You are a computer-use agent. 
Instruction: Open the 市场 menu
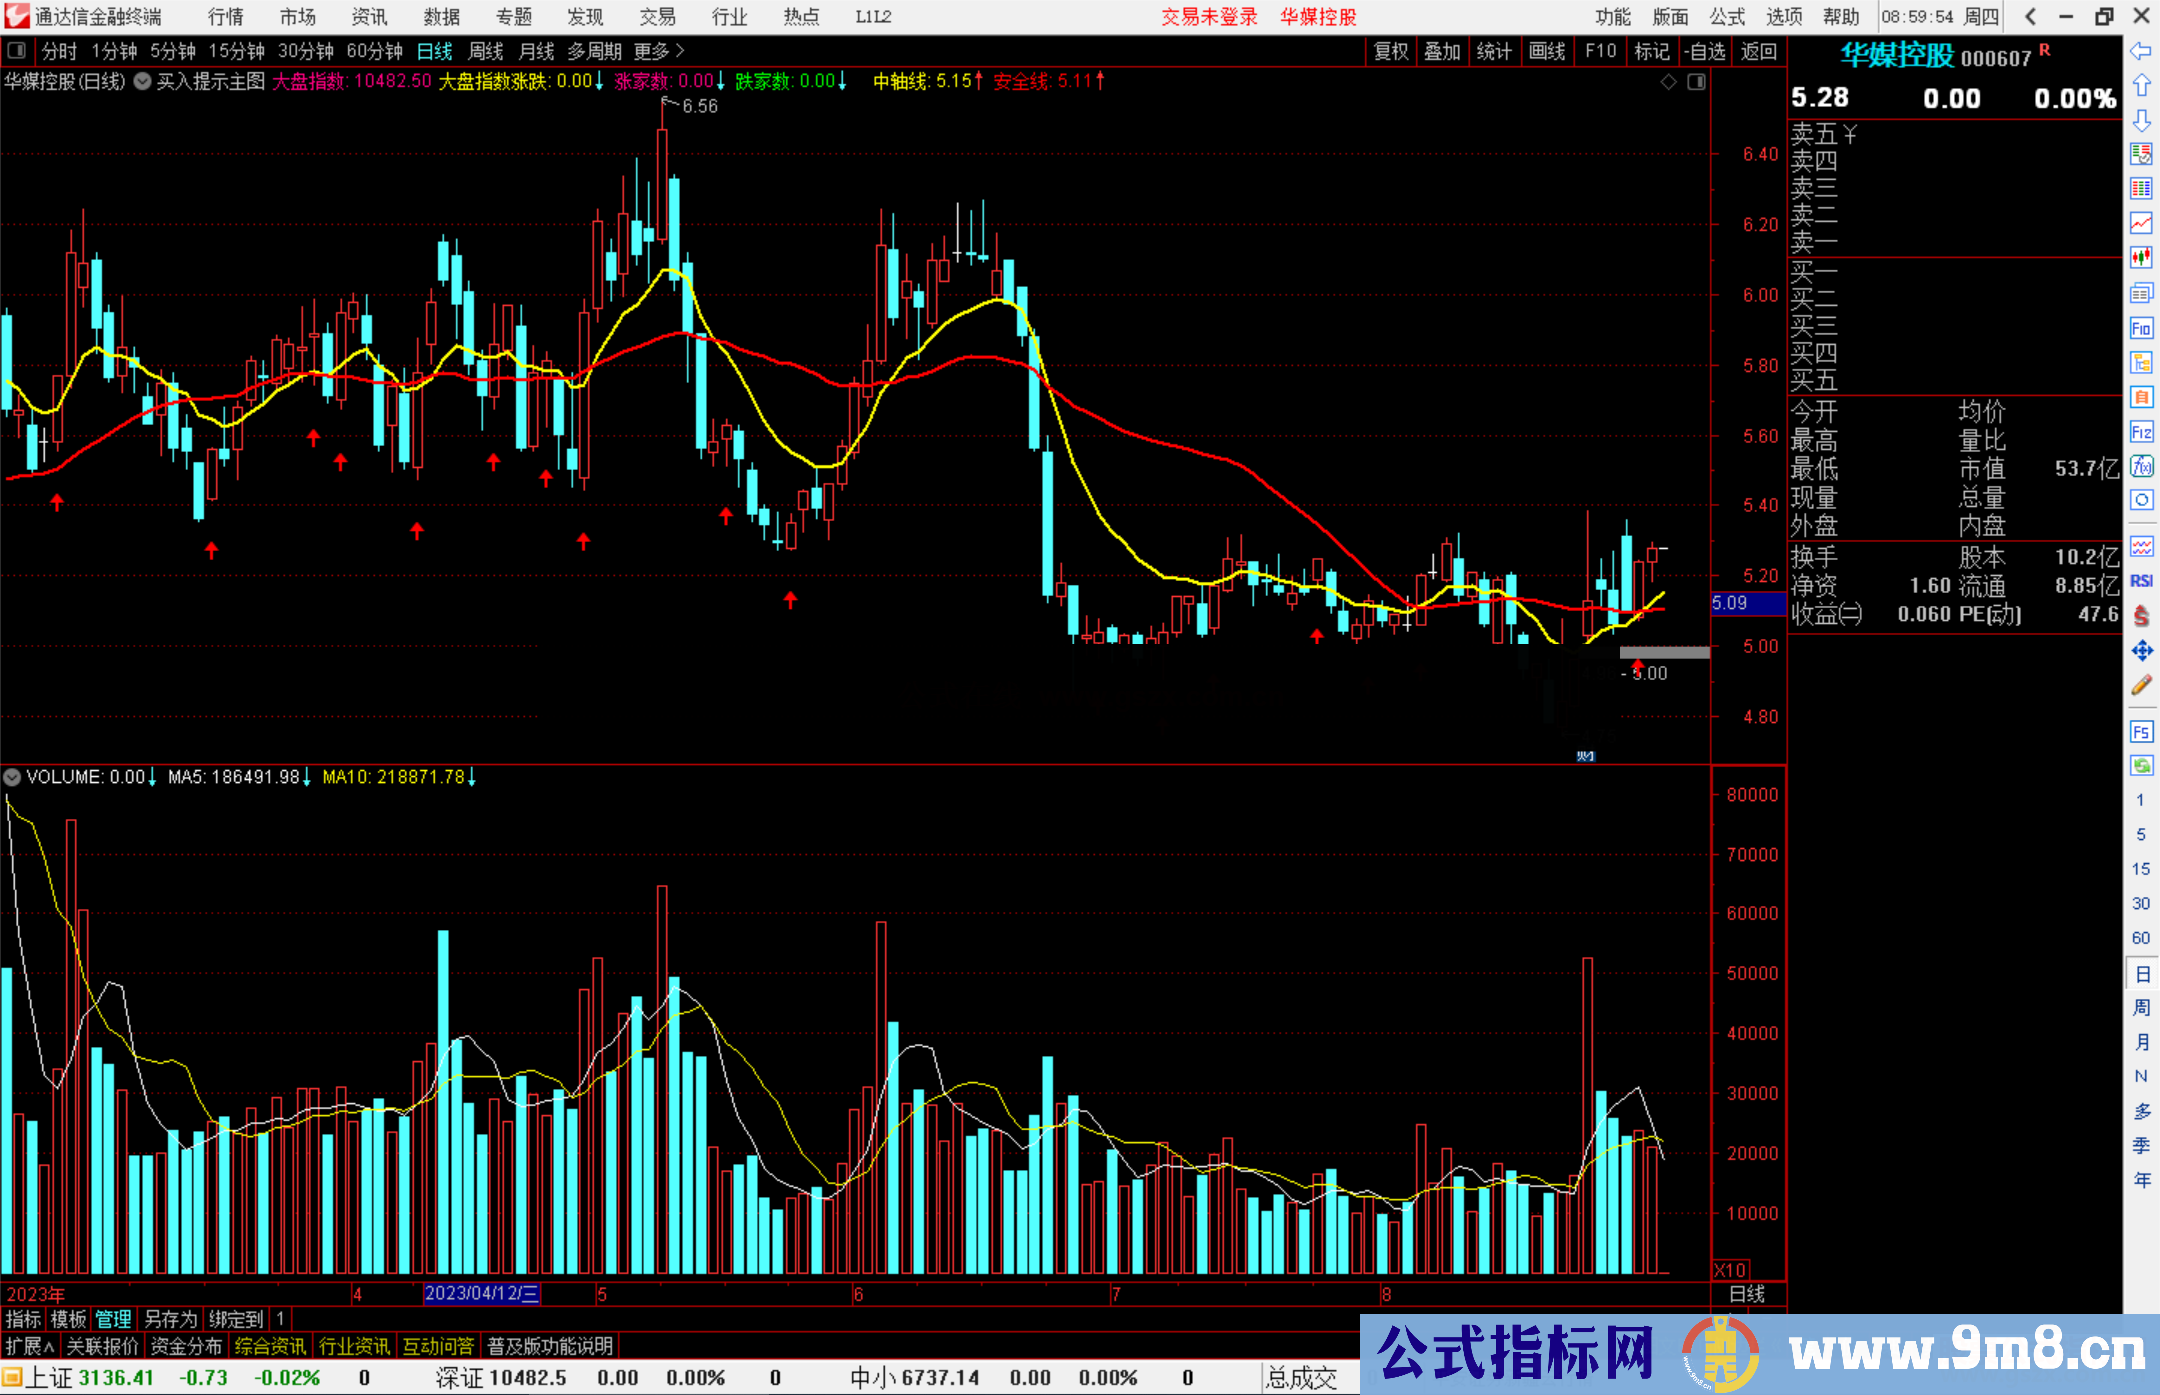click(x=298, y=17)
